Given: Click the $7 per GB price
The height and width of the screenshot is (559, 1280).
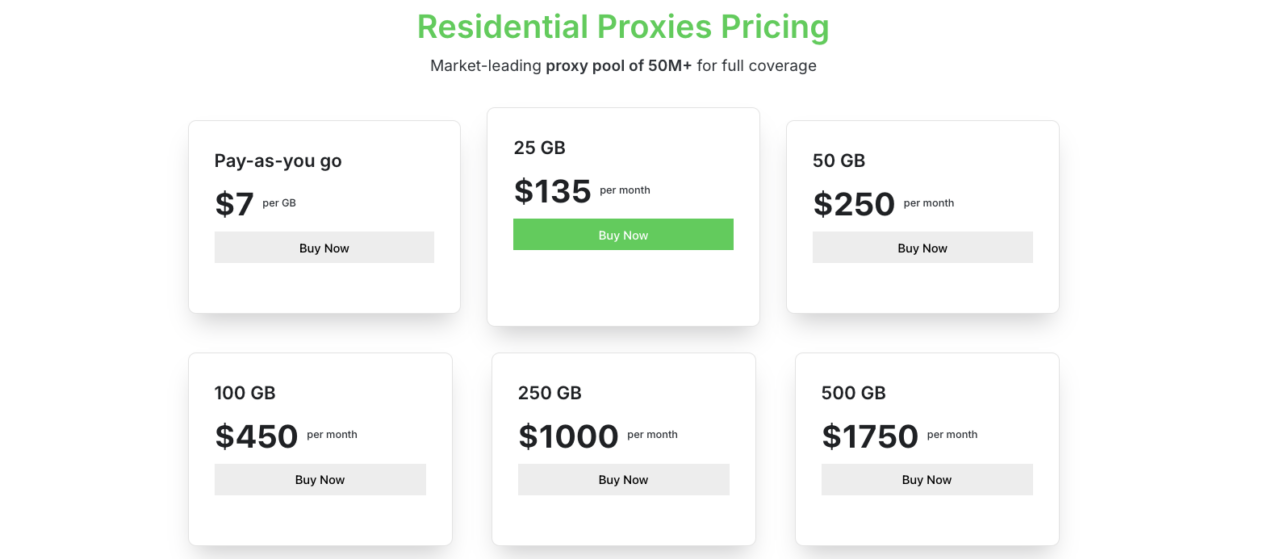Looking at the screenshot, I should [x=255, y=204].
